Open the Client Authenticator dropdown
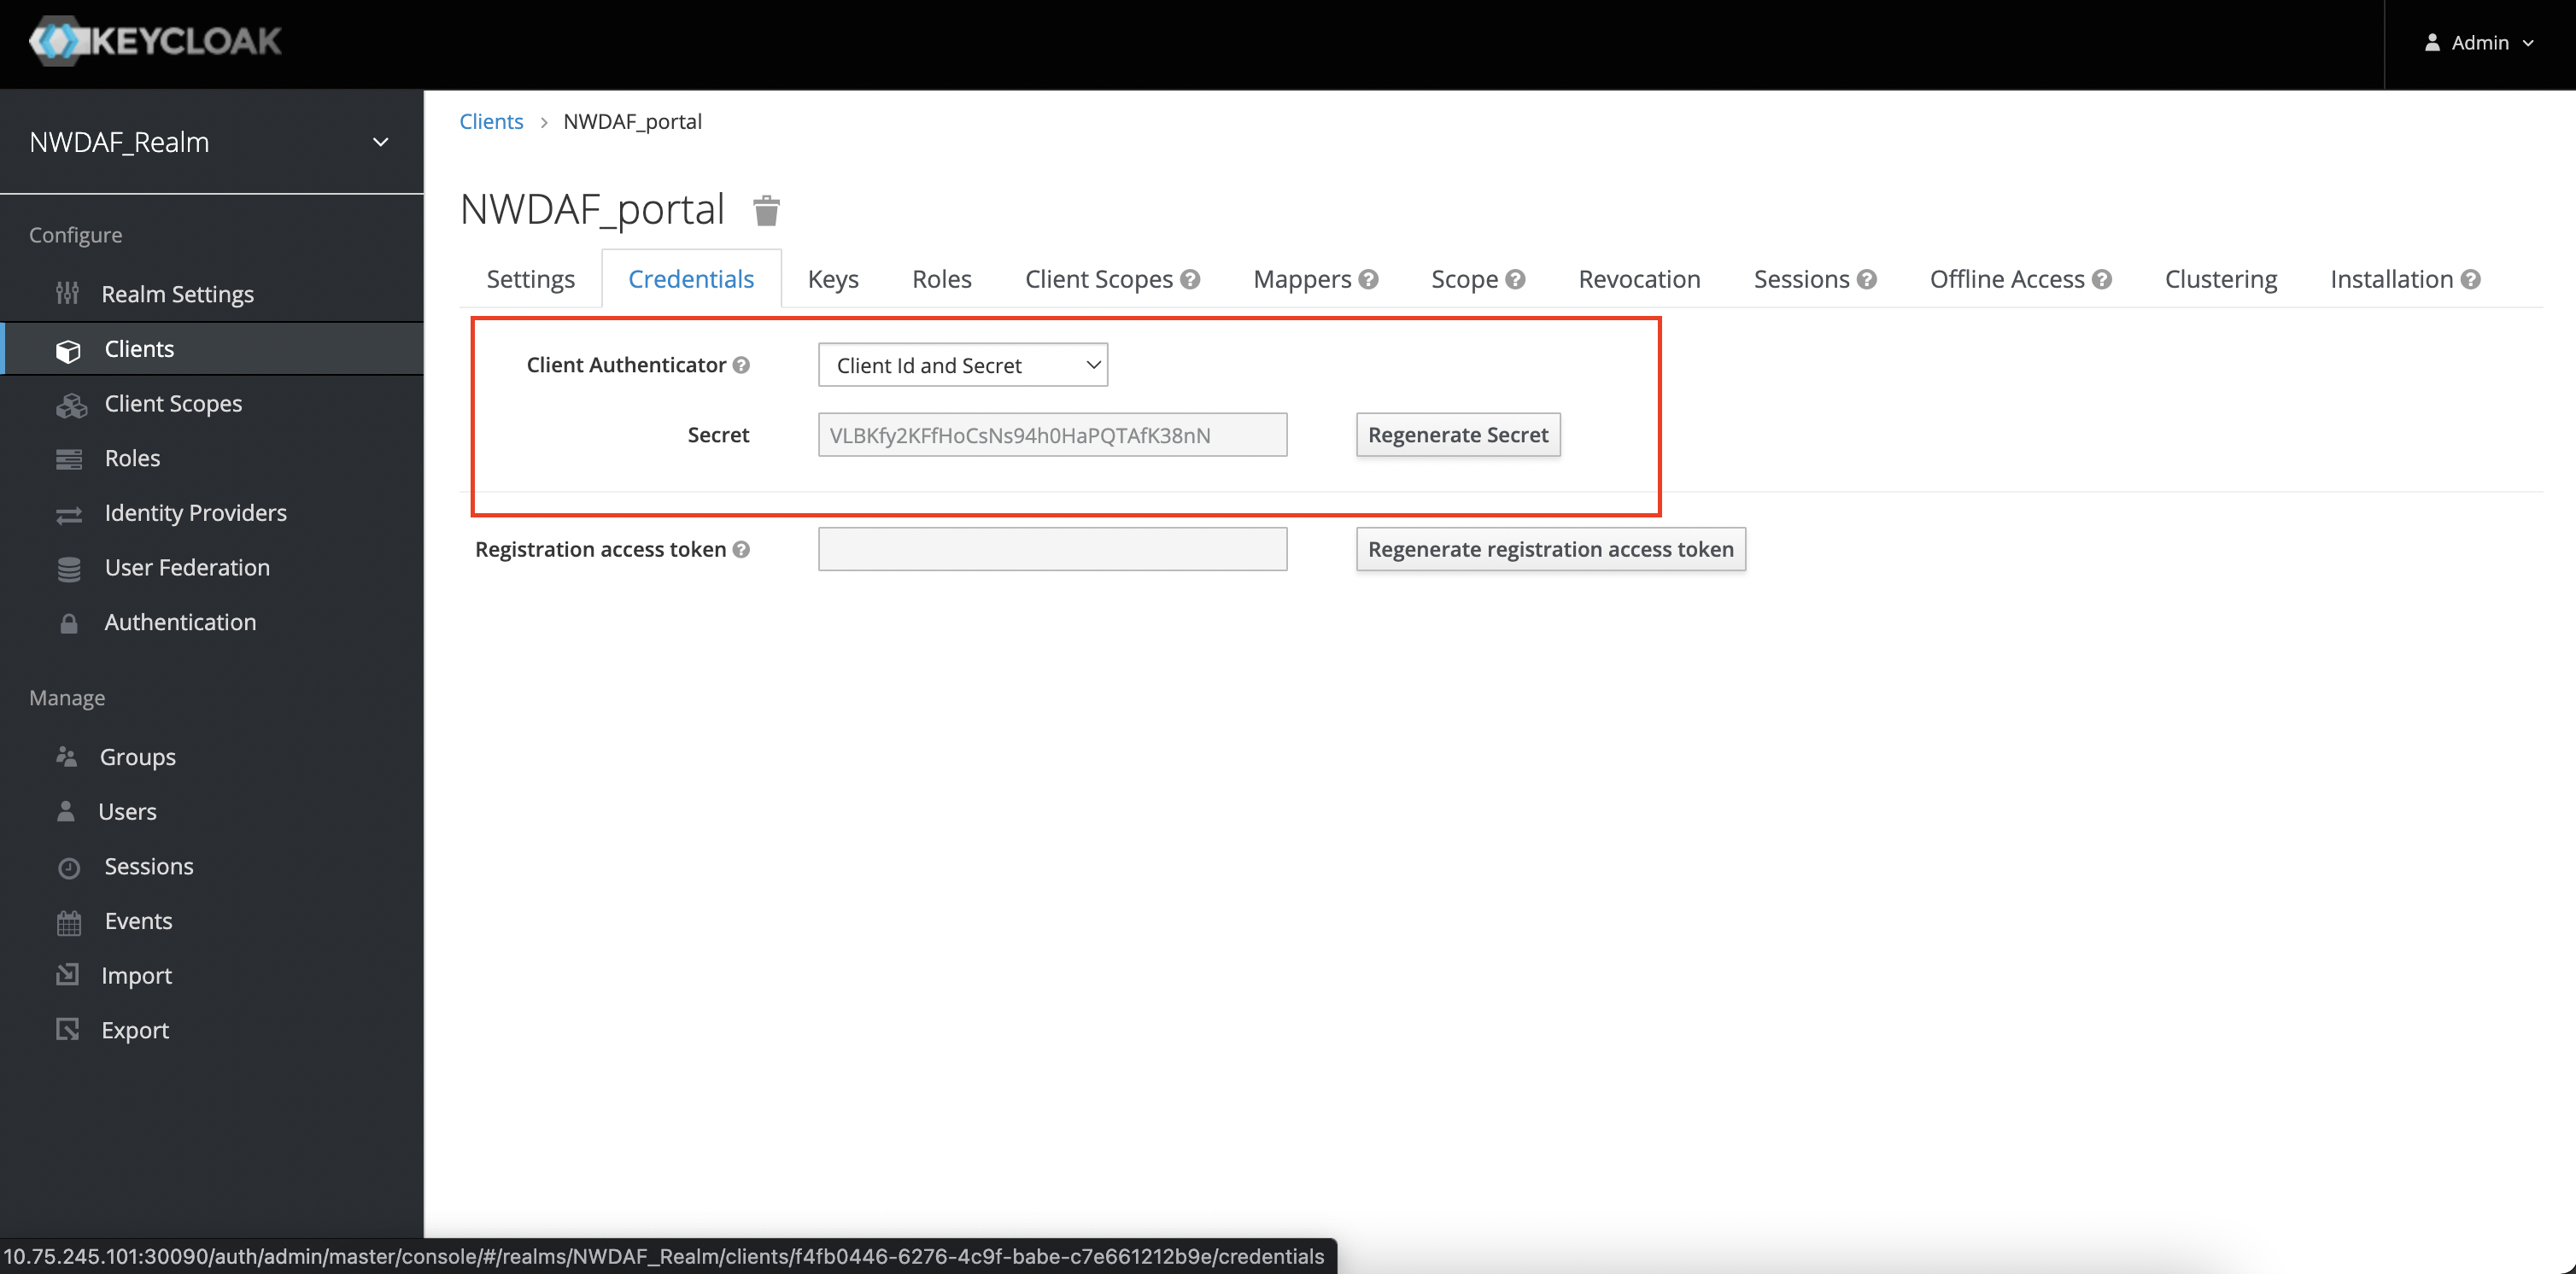Screen dimensions: 2576x1274 [x=962, y=365]
